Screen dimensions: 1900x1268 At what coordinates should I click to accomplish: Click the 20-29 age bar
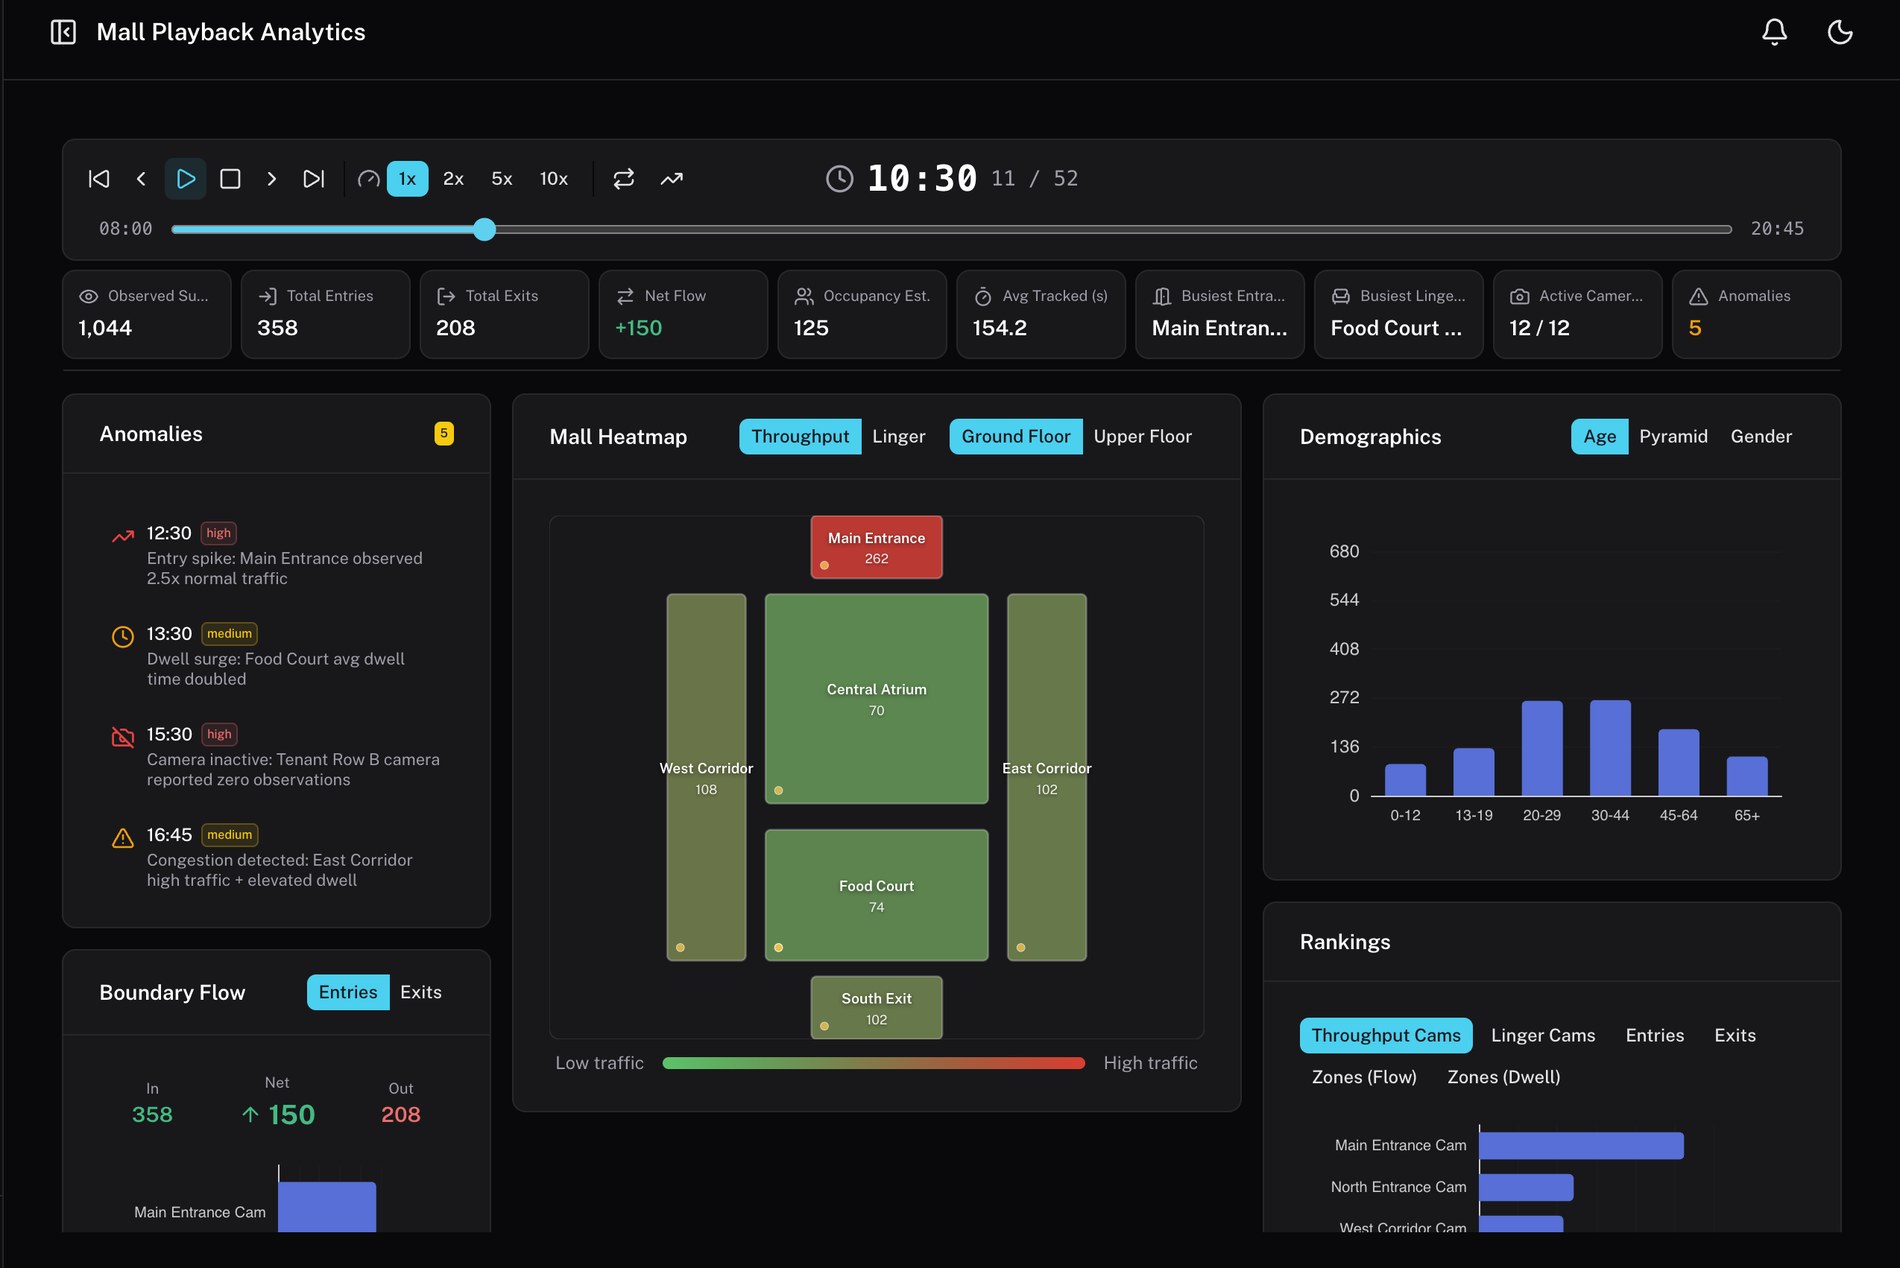click(1542, 748)
